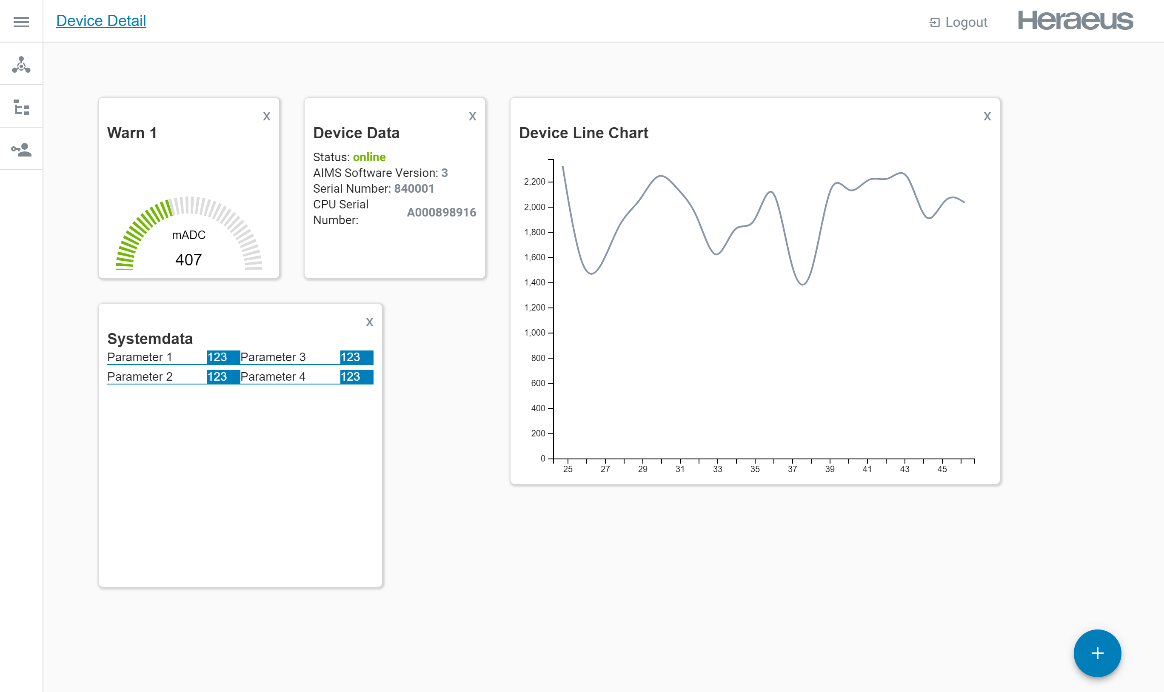1164x692 pixels.
Task: Click the network hub sidebar icon
Action: tap(21, 65)
